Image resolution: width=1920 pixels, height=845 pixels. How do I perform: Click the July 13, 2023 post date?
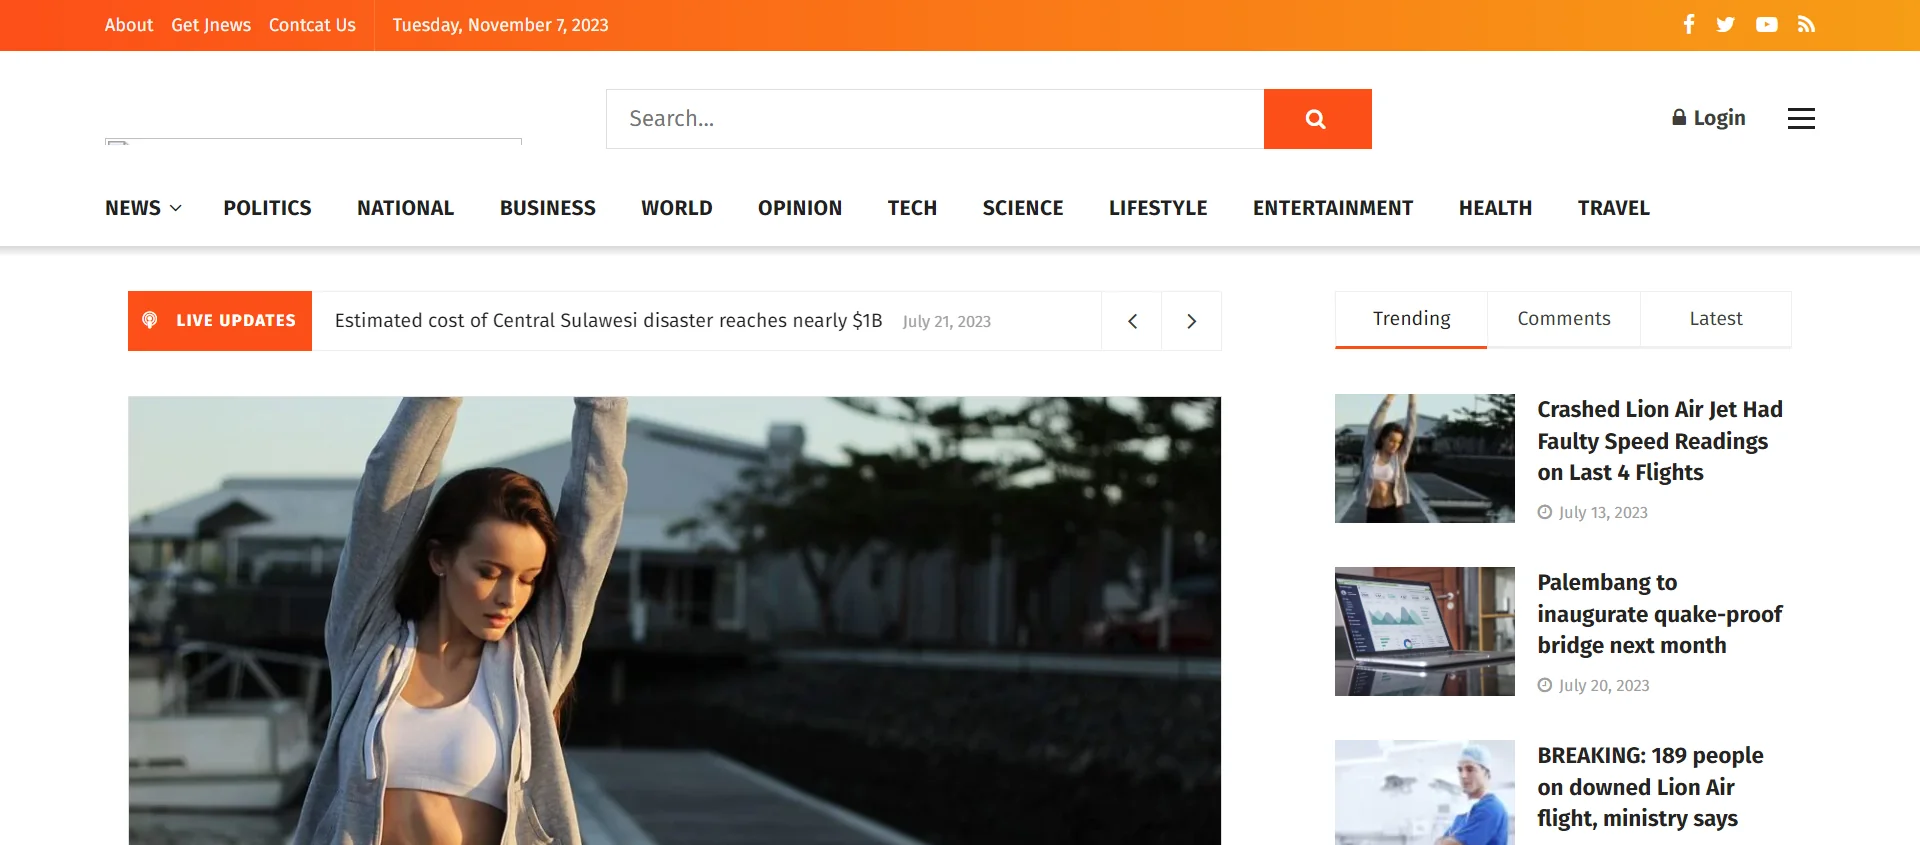[x=1603, y=512]
